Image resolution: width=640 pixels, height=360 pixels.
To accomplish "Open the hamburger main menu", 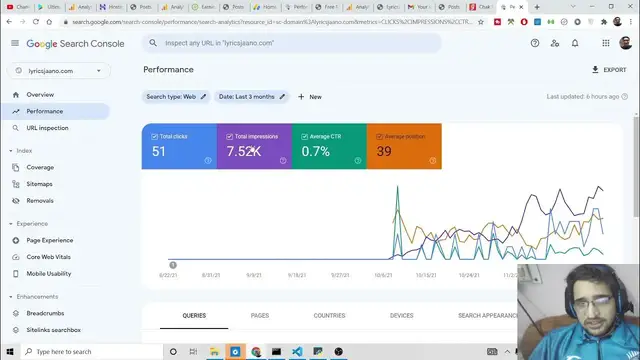I will (15, 43).
